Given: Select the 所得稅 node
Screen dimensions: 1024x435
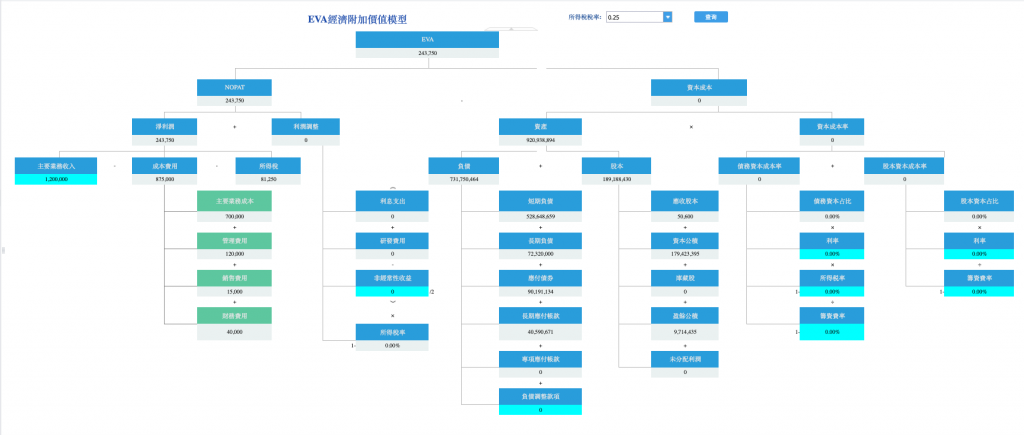Looking at the screenshot, I should (x=268, y=166).
